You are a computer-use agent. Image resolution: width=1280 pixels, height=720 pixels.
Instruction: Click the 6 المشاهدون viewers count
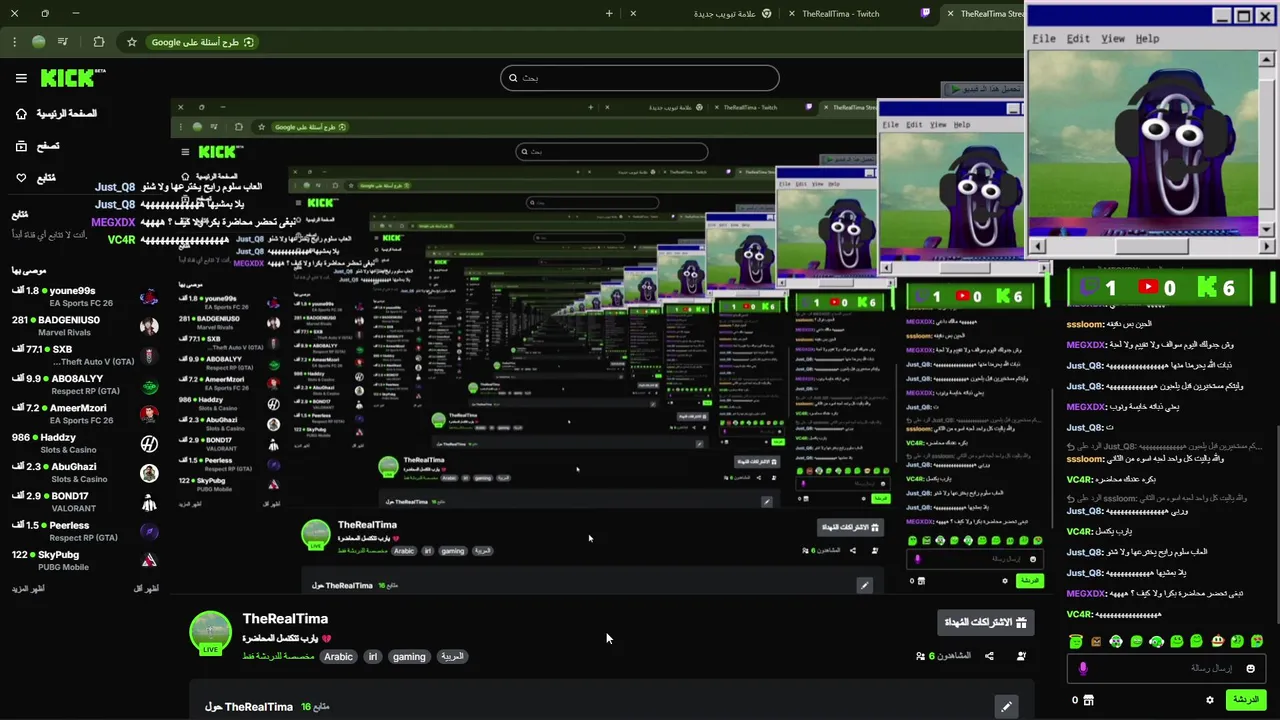(x=943, y=656)
